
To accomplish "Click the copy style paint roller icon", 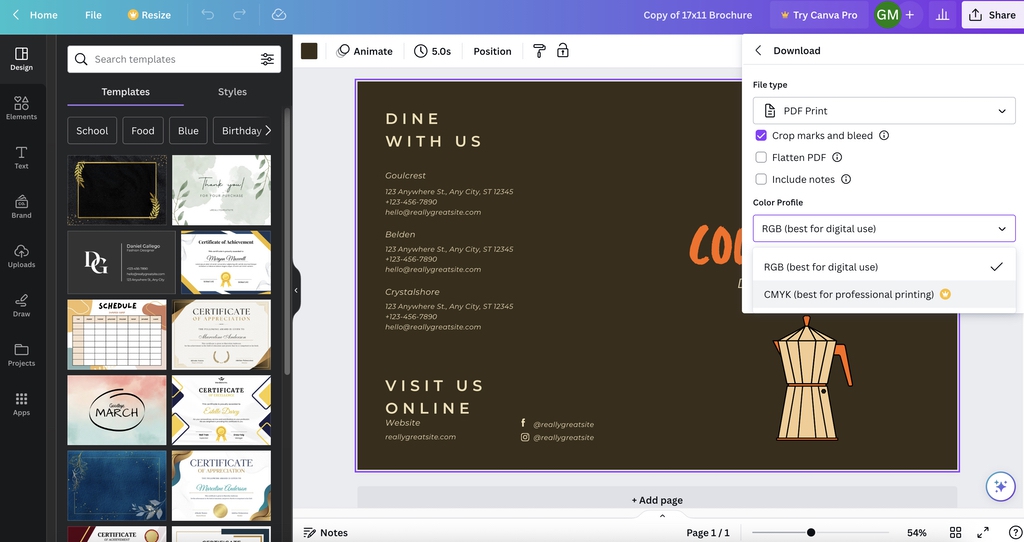I will pos(539,51).
